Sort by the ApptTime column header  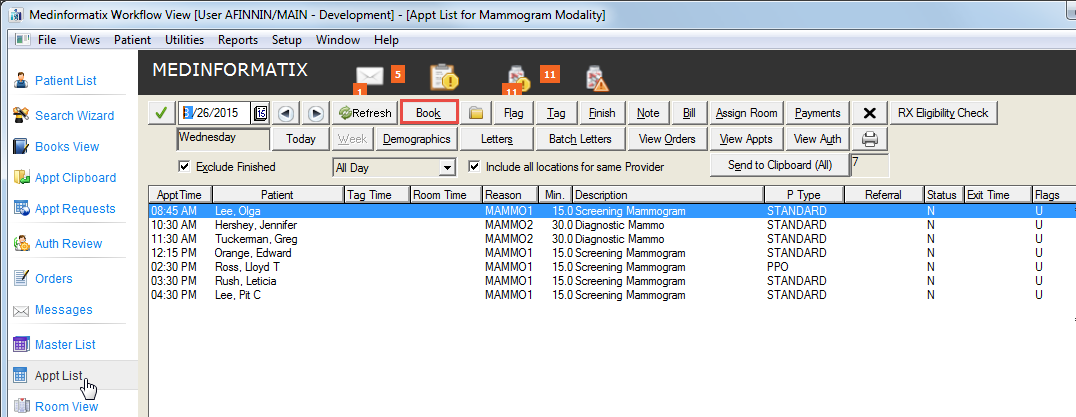pos(180,195)
